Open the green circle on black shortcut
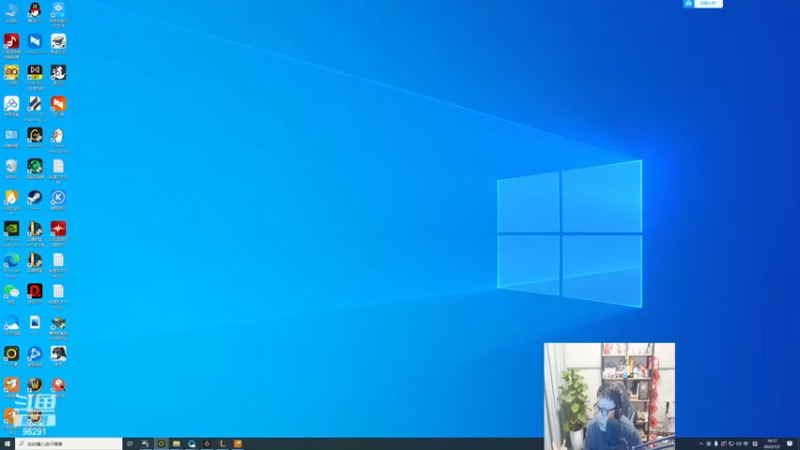 coord(35,167)
